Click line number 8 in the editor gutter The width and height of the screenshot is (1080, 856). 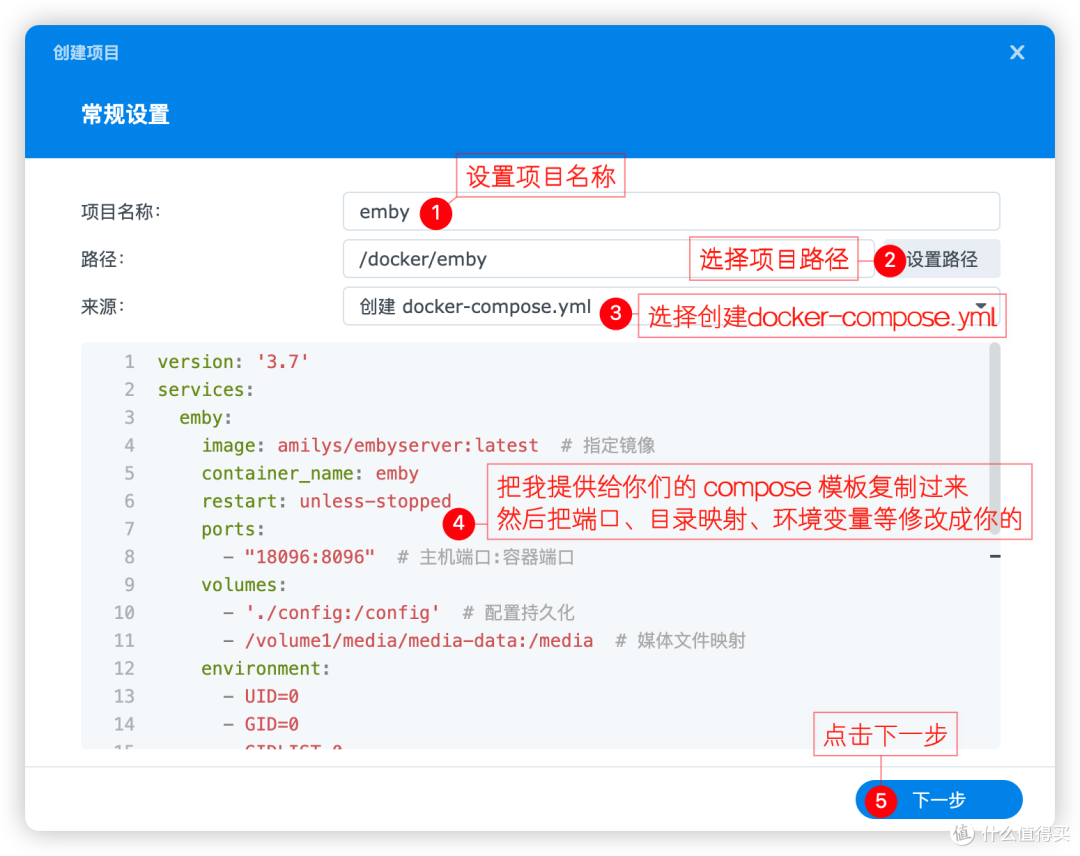pyautogui.click(x=129, y=556)
